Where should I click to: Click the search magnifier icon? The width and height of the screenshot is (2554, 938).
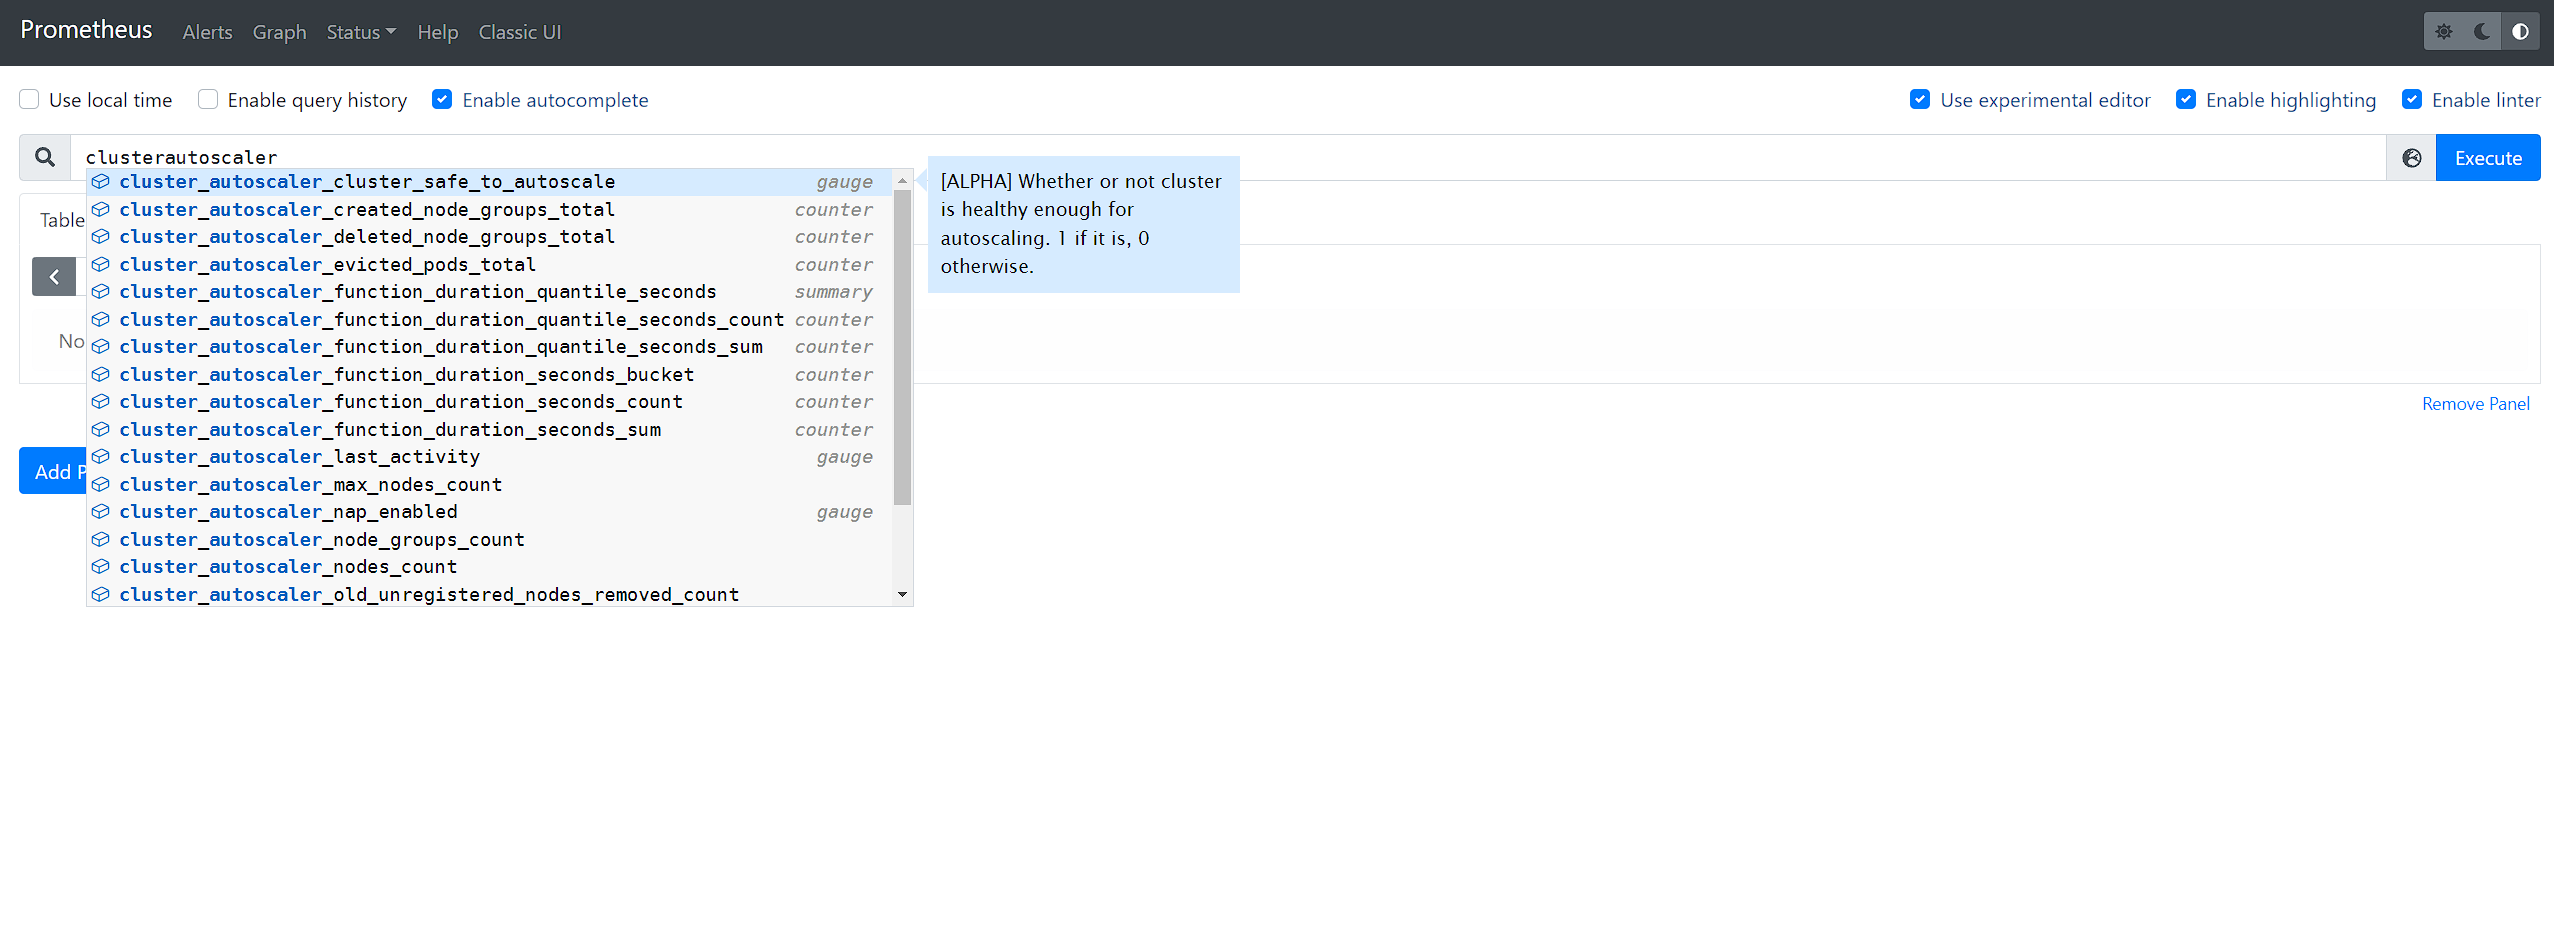point(45,157)
